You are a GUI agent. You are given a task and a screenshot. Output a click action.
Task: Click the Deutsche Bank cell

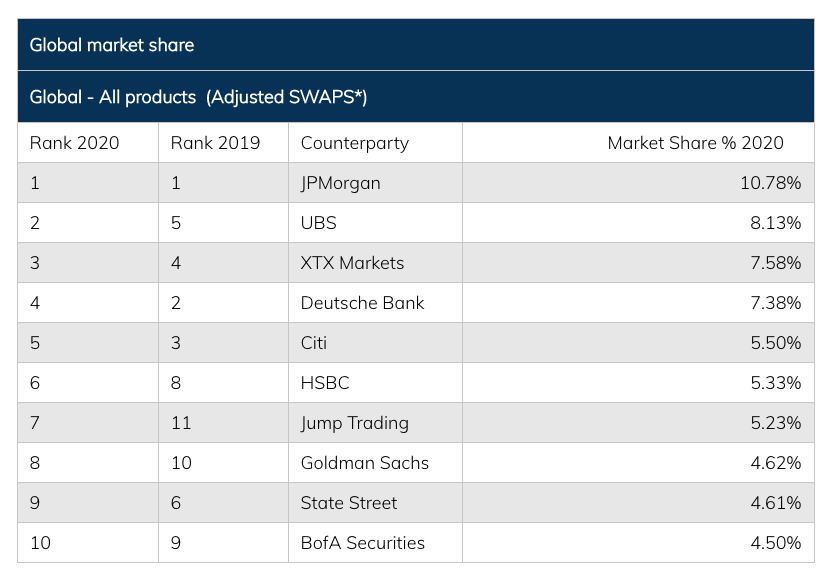point(362,303)
